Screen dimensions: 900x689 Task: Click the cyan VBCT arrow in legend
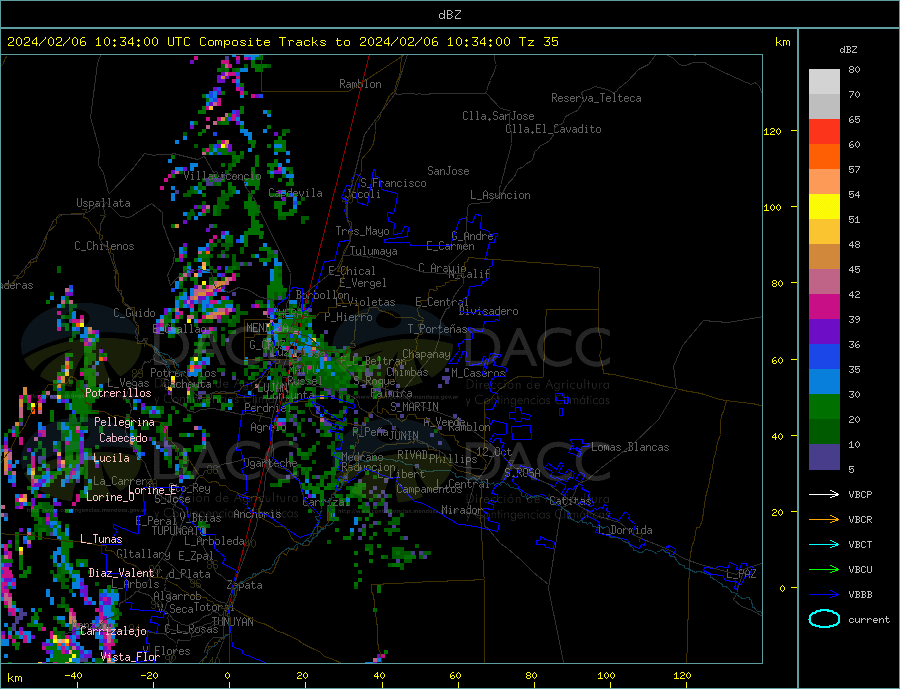(x=824, y=544)
